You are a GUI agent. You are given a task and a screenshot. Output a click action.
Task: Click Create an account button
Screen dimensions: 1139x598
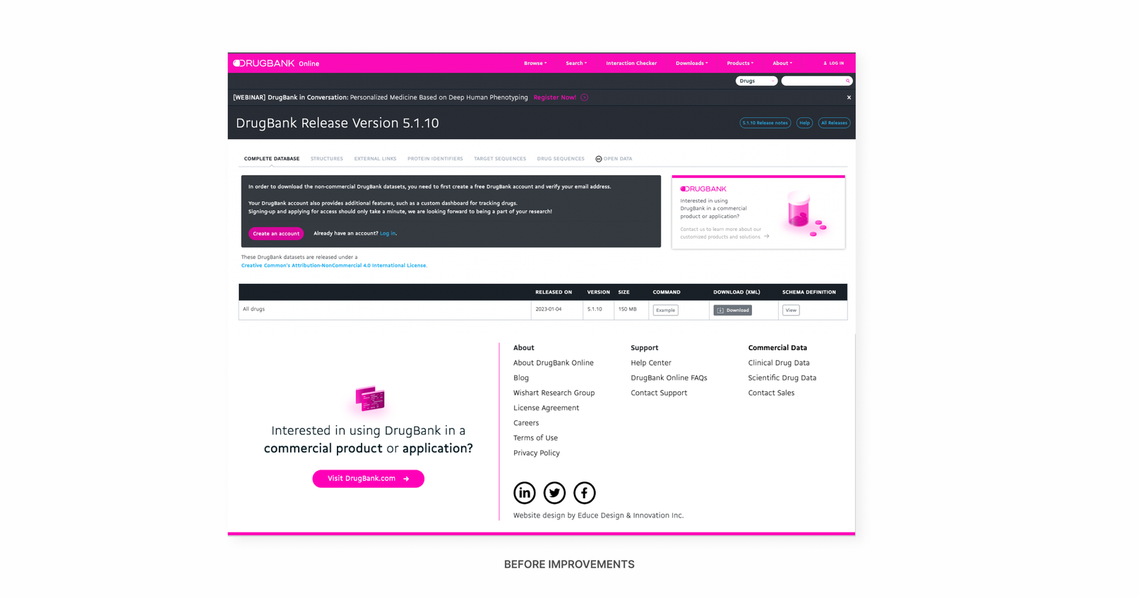pos(276,233)
